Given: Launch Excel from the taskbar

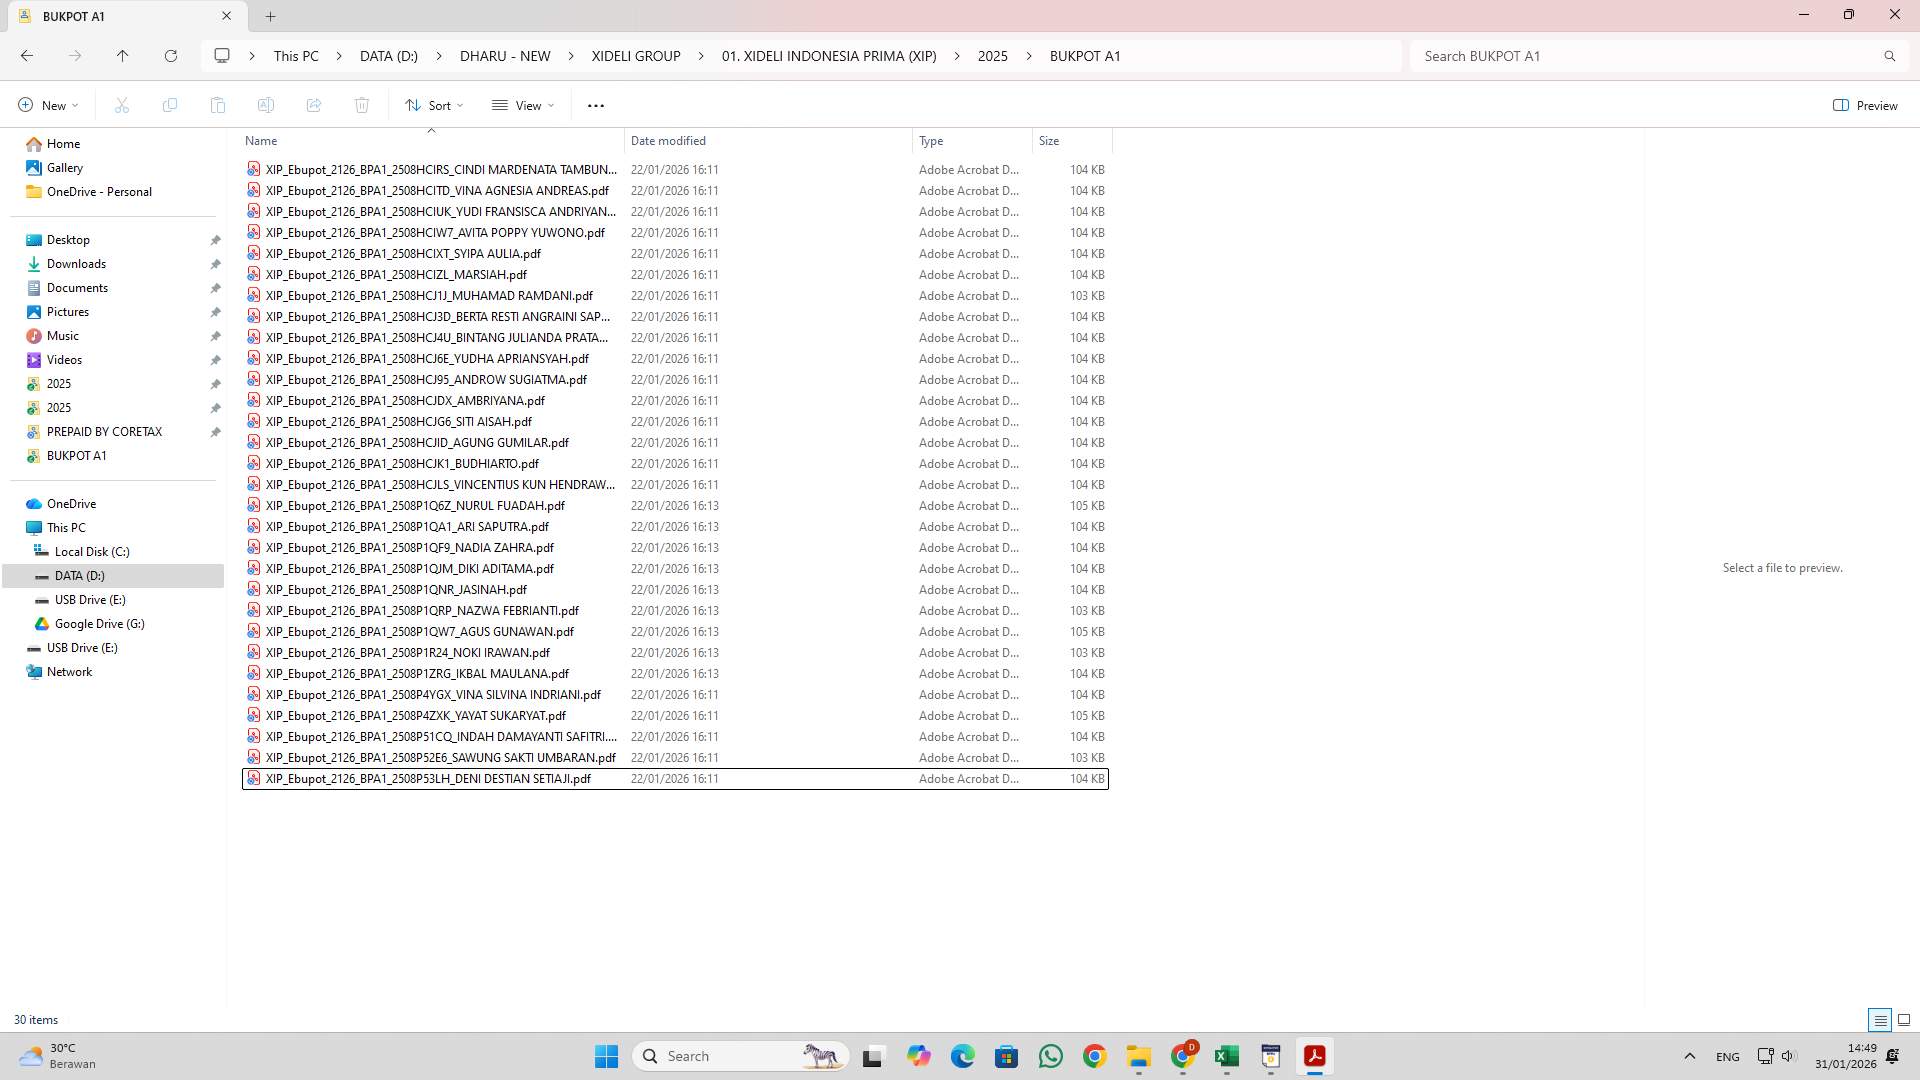Looking at the screenshot, I should click(1227, 1055).
